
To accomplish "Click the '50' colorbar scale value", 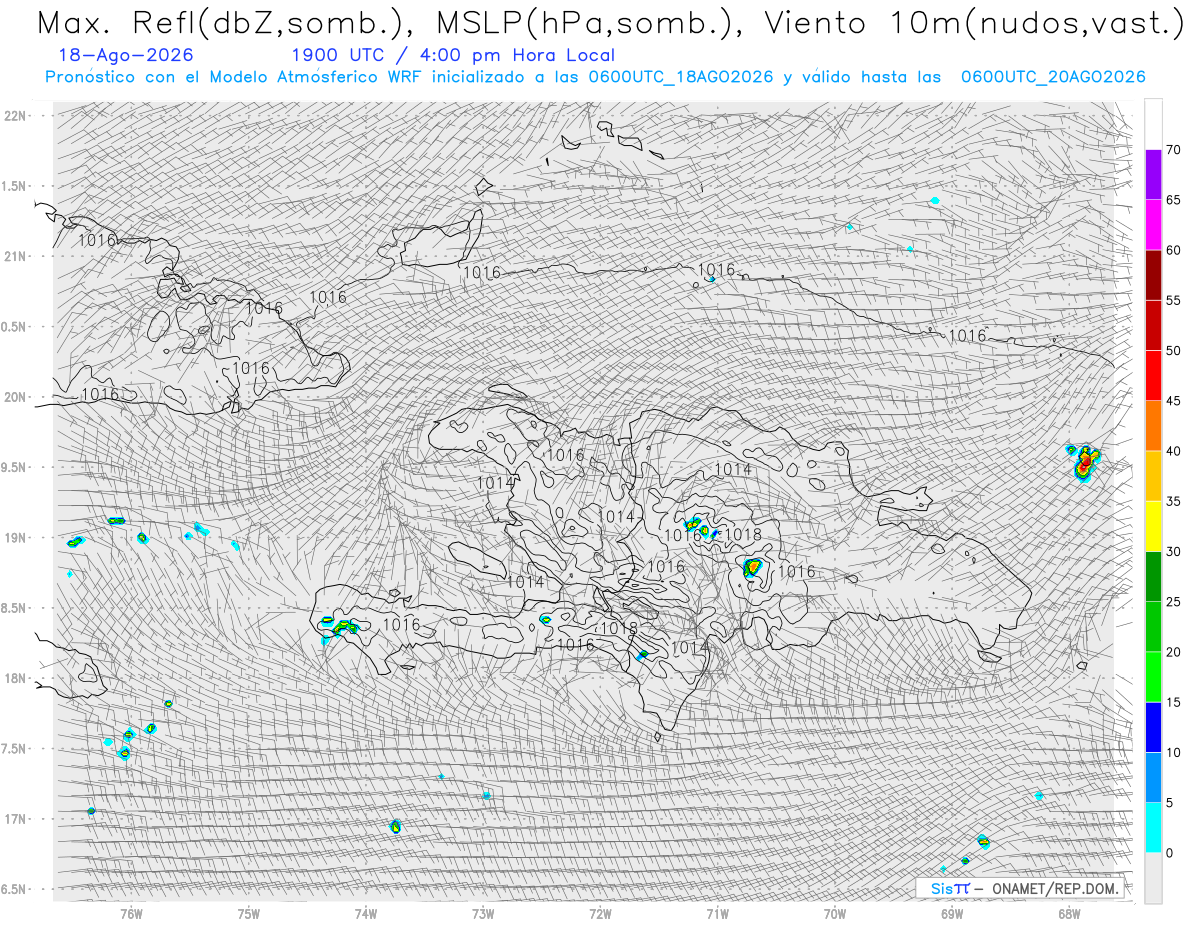I will tap(1173, 351).
